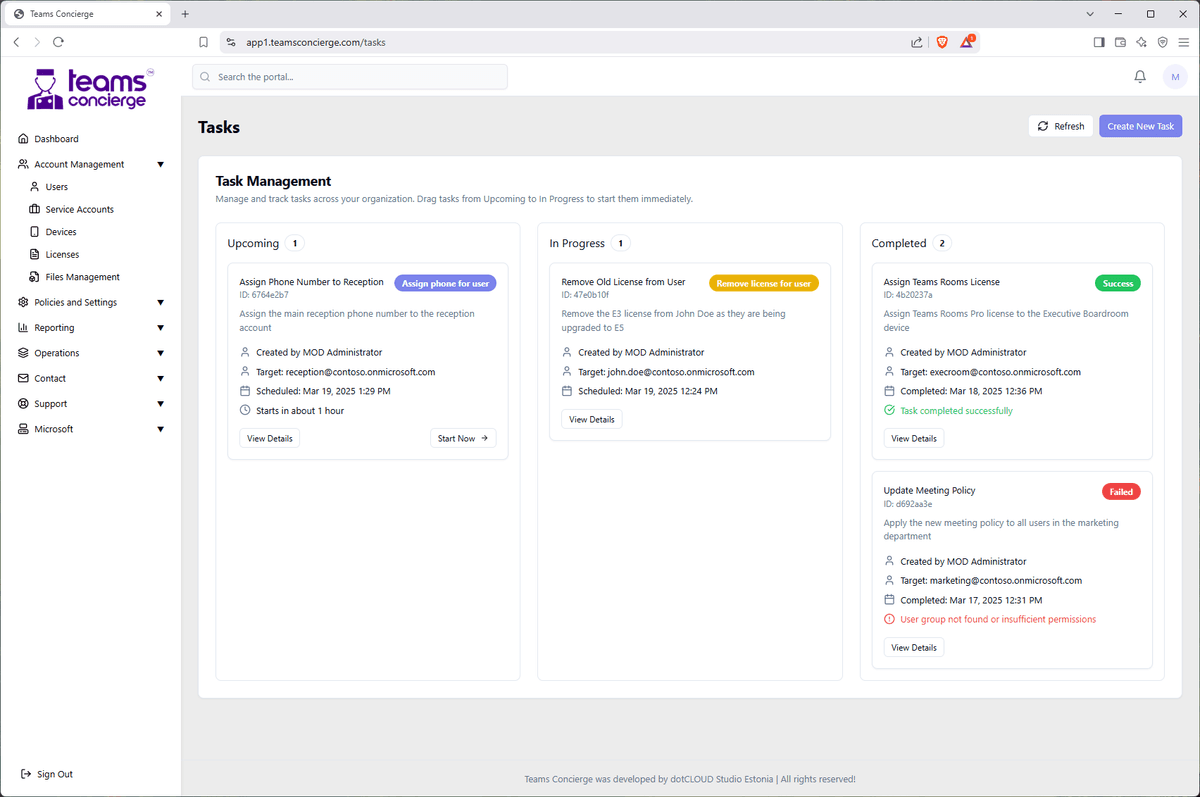Expand the Policies and Settings menu
Screen dimensions: 1200x797
pyautogui.click(x=160, y=302)
